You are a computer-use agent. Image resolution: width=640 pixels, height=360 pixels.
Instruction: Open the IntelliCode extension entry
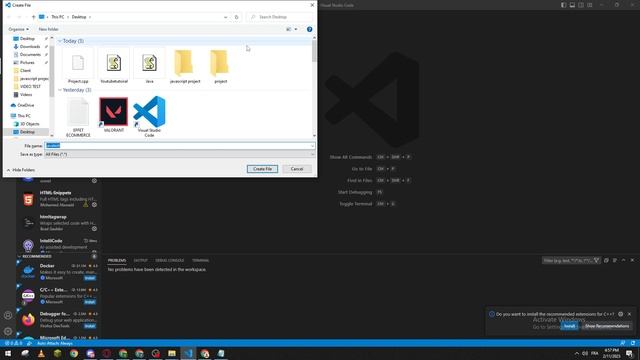point(59,245)
